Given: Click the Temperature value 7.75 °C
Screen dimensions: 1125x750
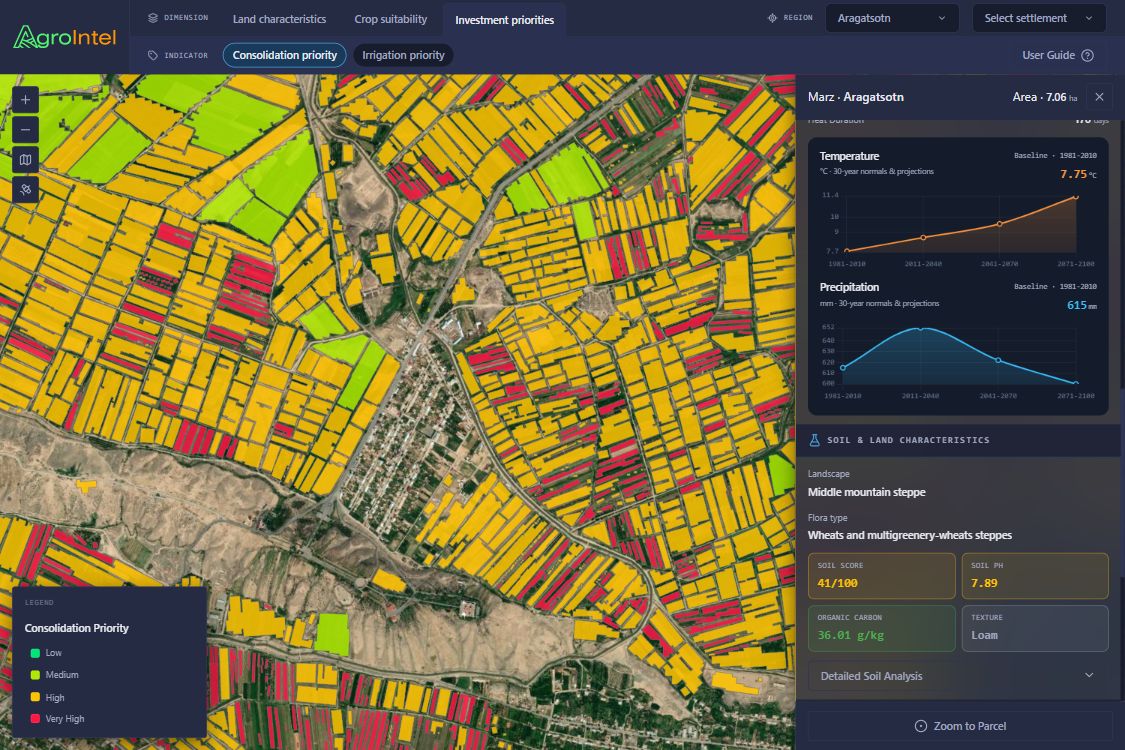Looking at the screenshot, I should coord(1078,174).
